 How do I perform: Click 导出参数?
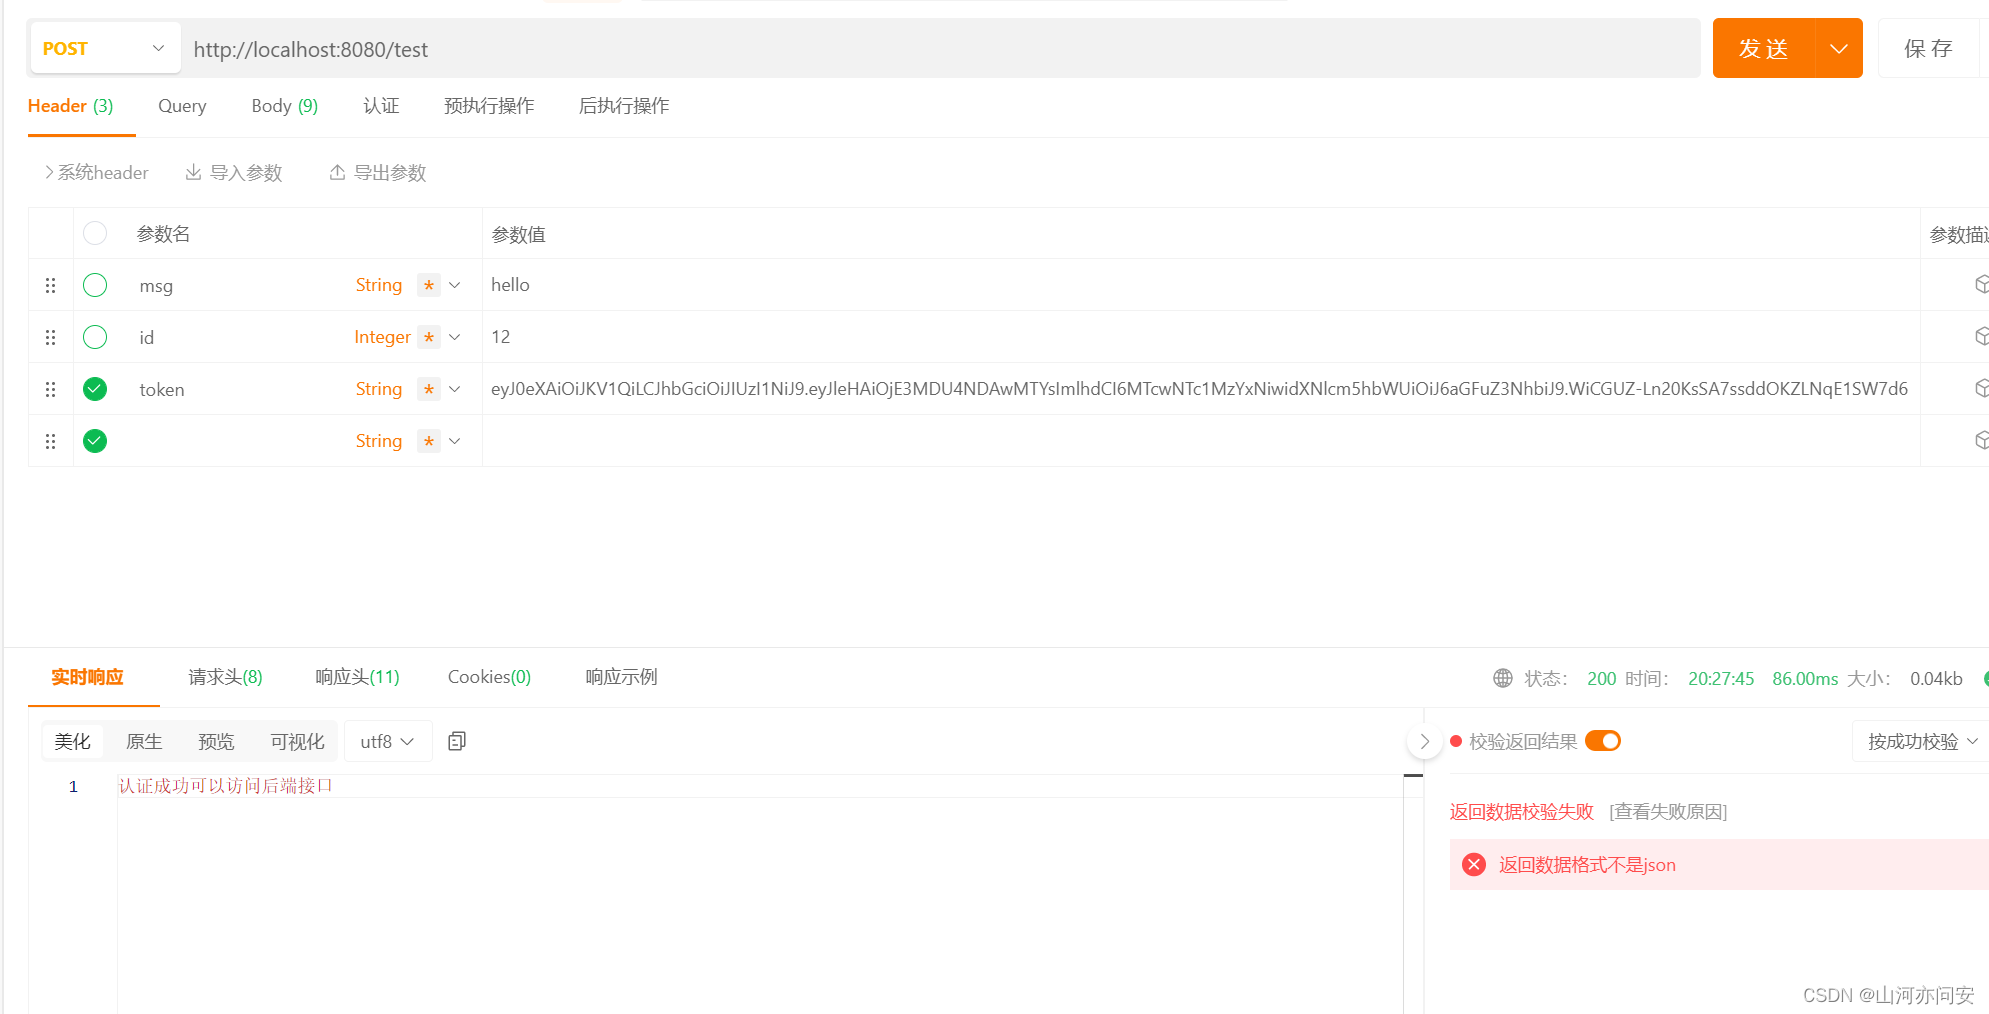click(378, 172)
